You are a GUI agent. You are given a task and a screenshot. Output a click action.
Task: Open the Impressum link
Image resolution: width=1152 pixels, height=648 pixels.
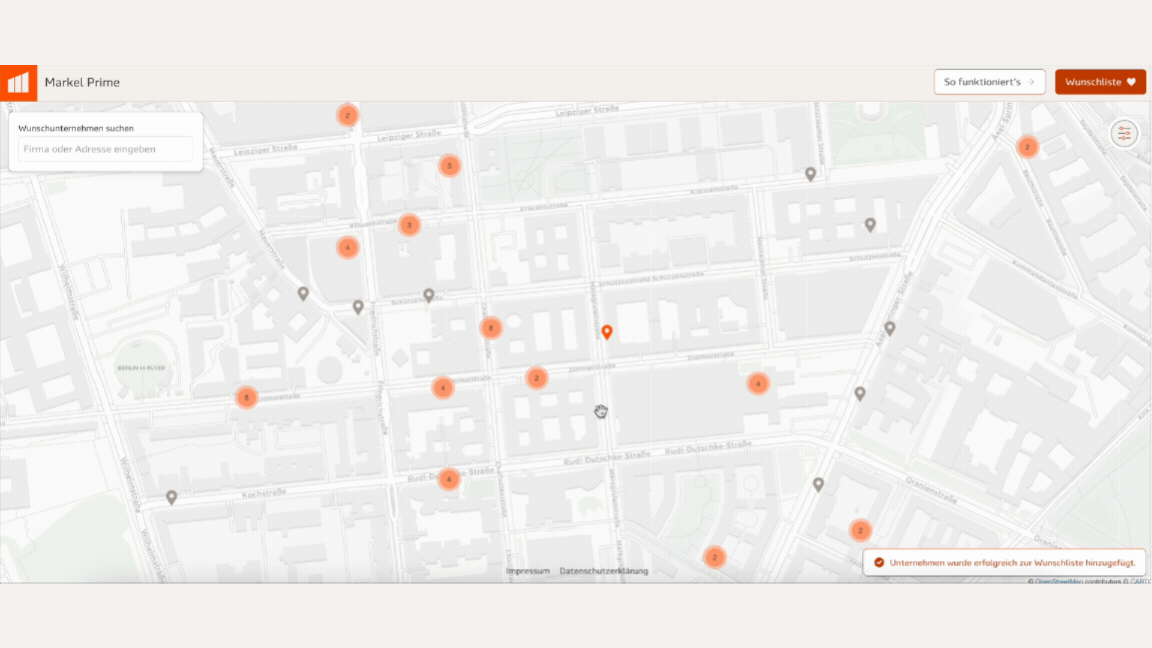(528, 571)
